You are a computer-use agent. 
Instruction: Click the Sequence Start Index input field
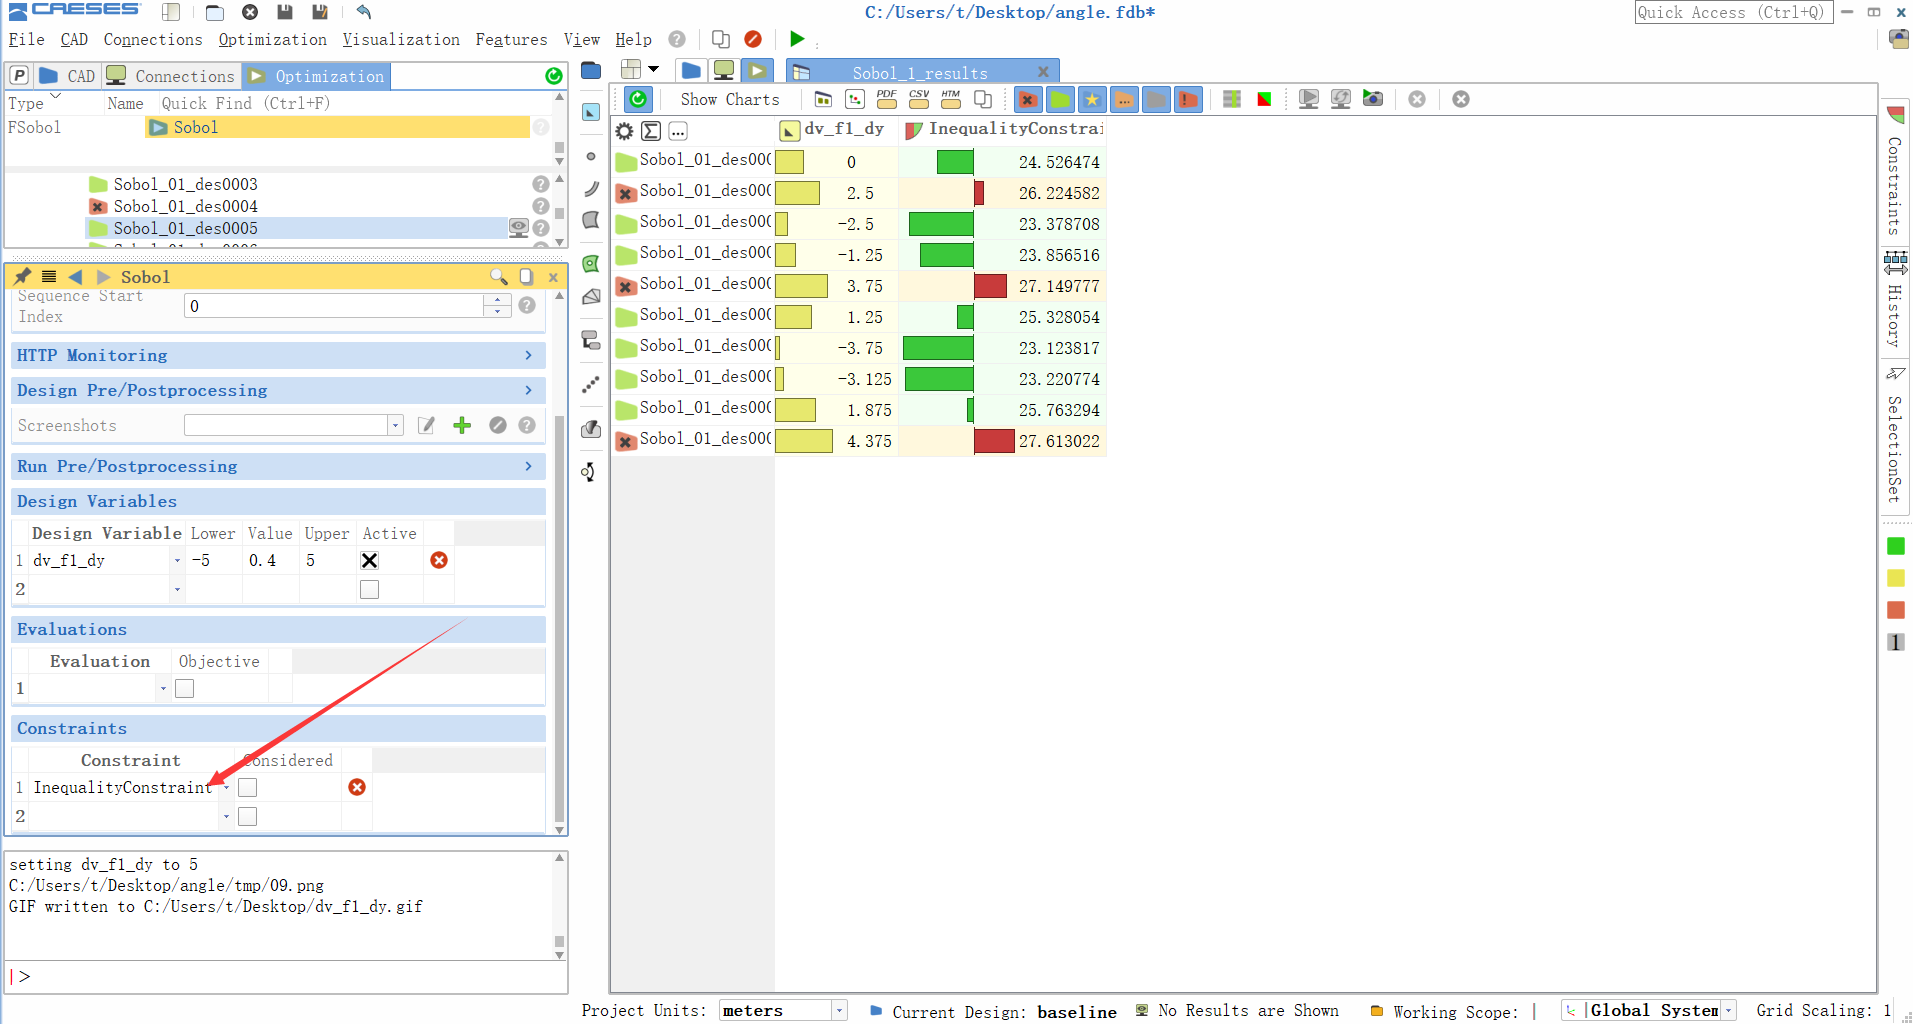coord(335,306)
